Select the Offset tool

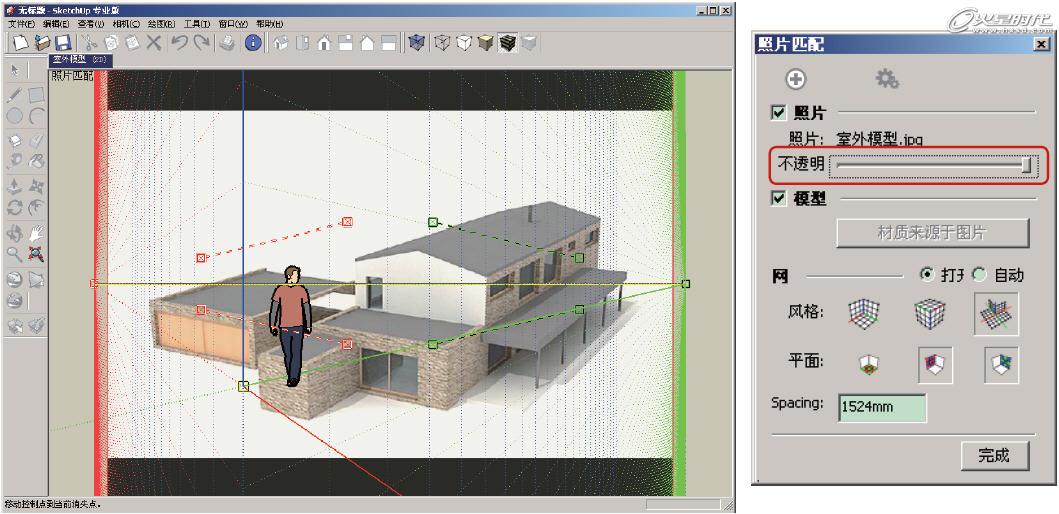36,207
